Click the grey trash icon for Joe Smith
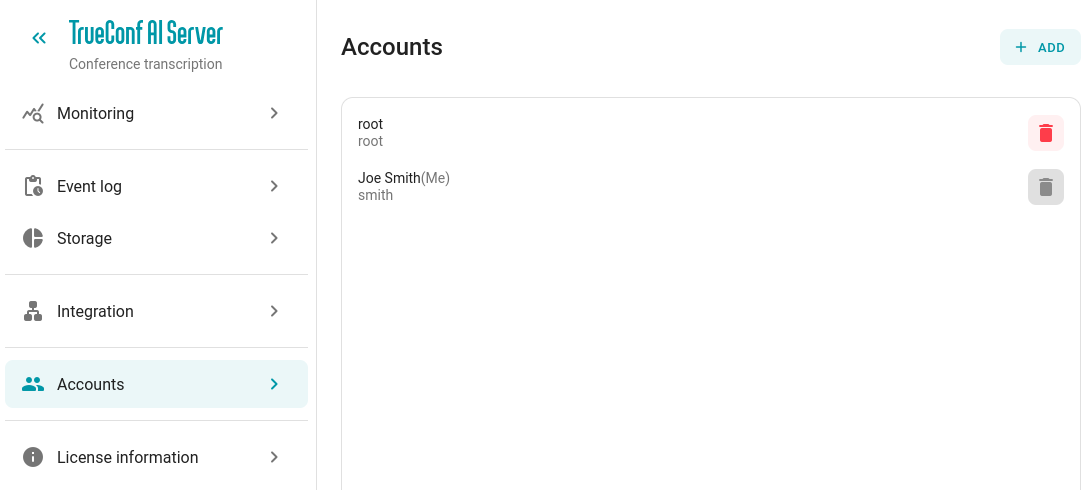This screenshot has height=490, width=1089. click(1045, 187)
